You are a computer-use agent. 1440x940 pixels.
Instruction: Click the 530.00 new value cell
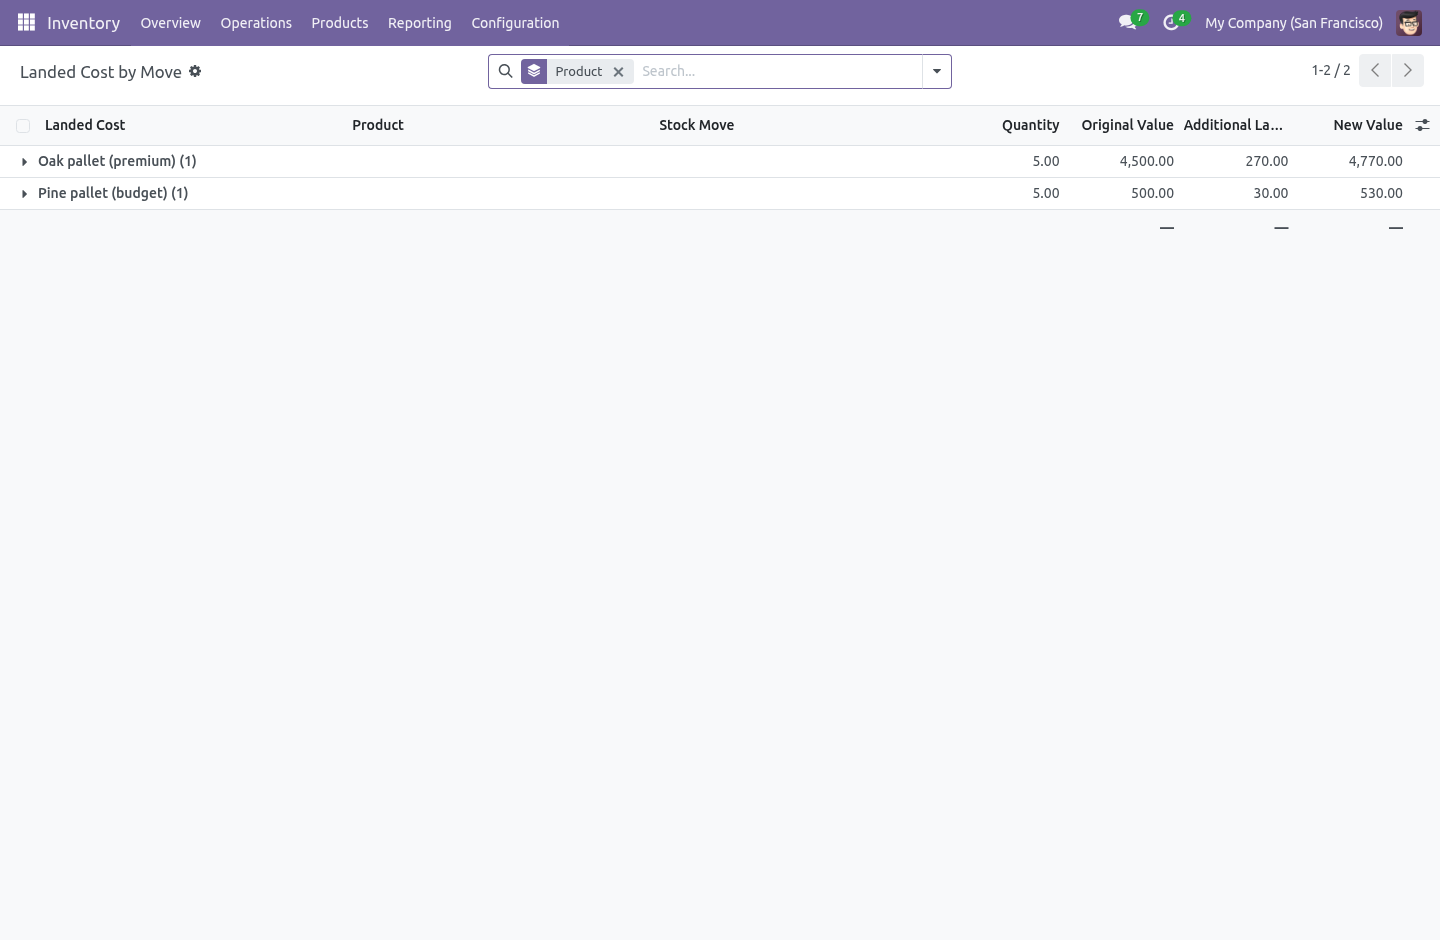1381,193
